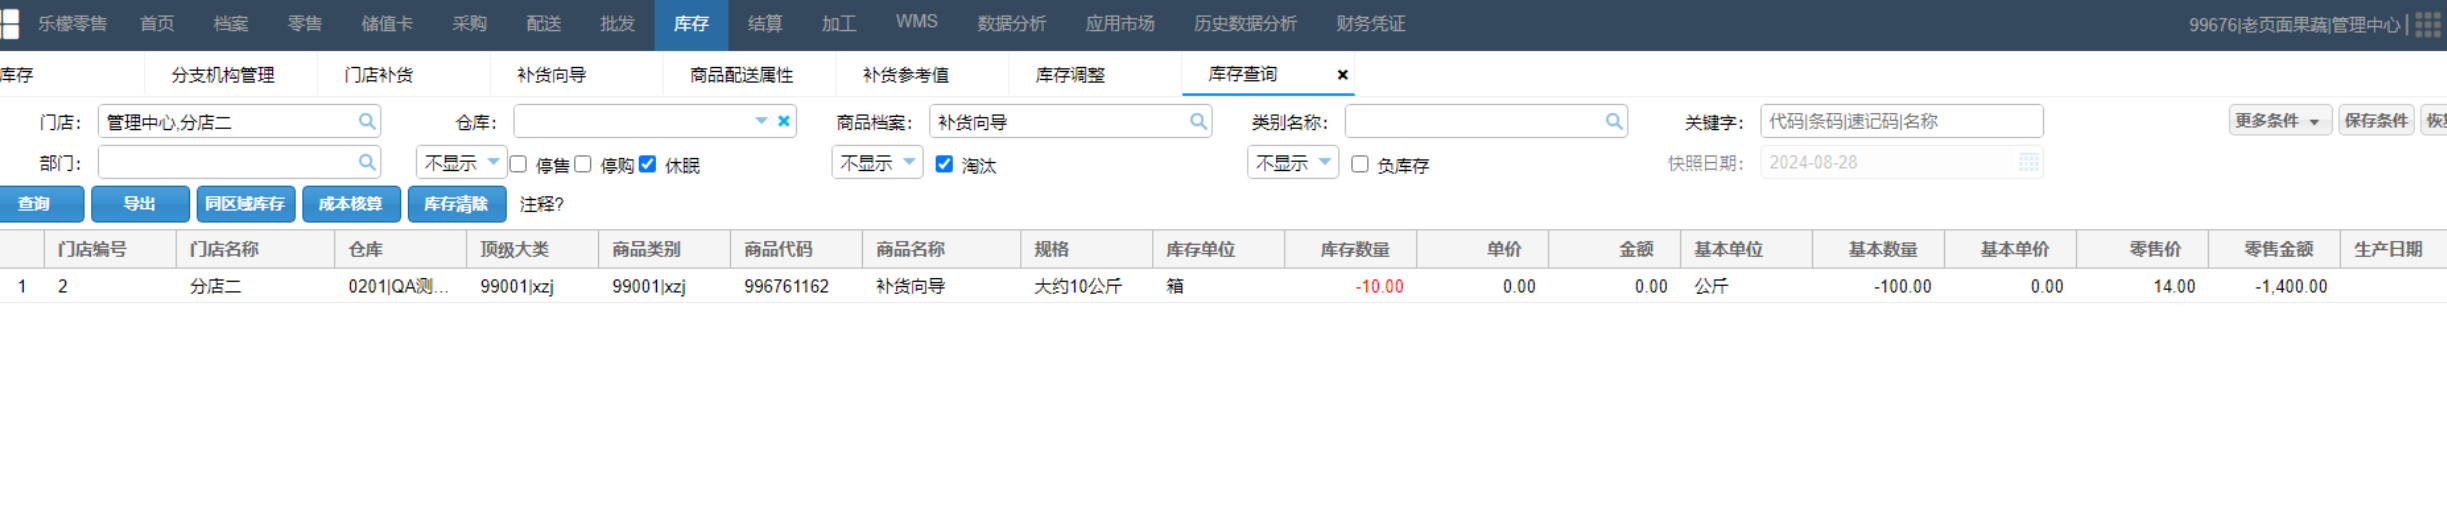Click the 库存清除 button
Screen dimensions: 2447x531
pyautogui.click(x=456, y=204)
